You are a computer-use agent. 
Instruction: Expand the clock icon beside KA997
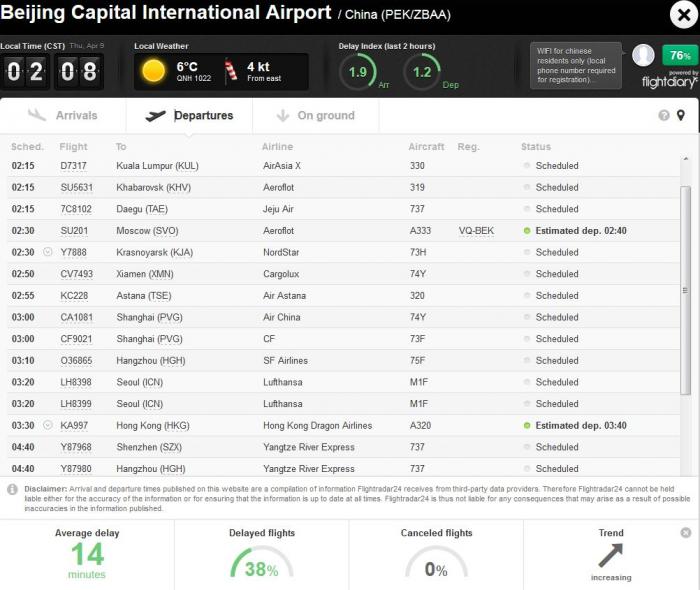click(x=47, y=425)
